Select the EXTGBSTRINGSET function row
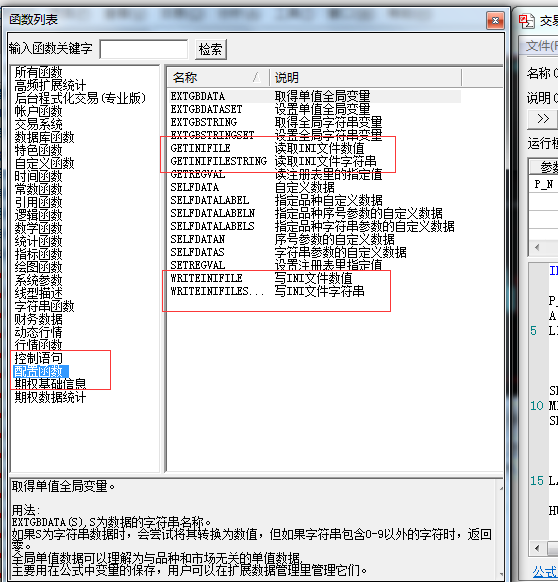The image size is (558, 582). pyautogui.click(x=315, y=135)
